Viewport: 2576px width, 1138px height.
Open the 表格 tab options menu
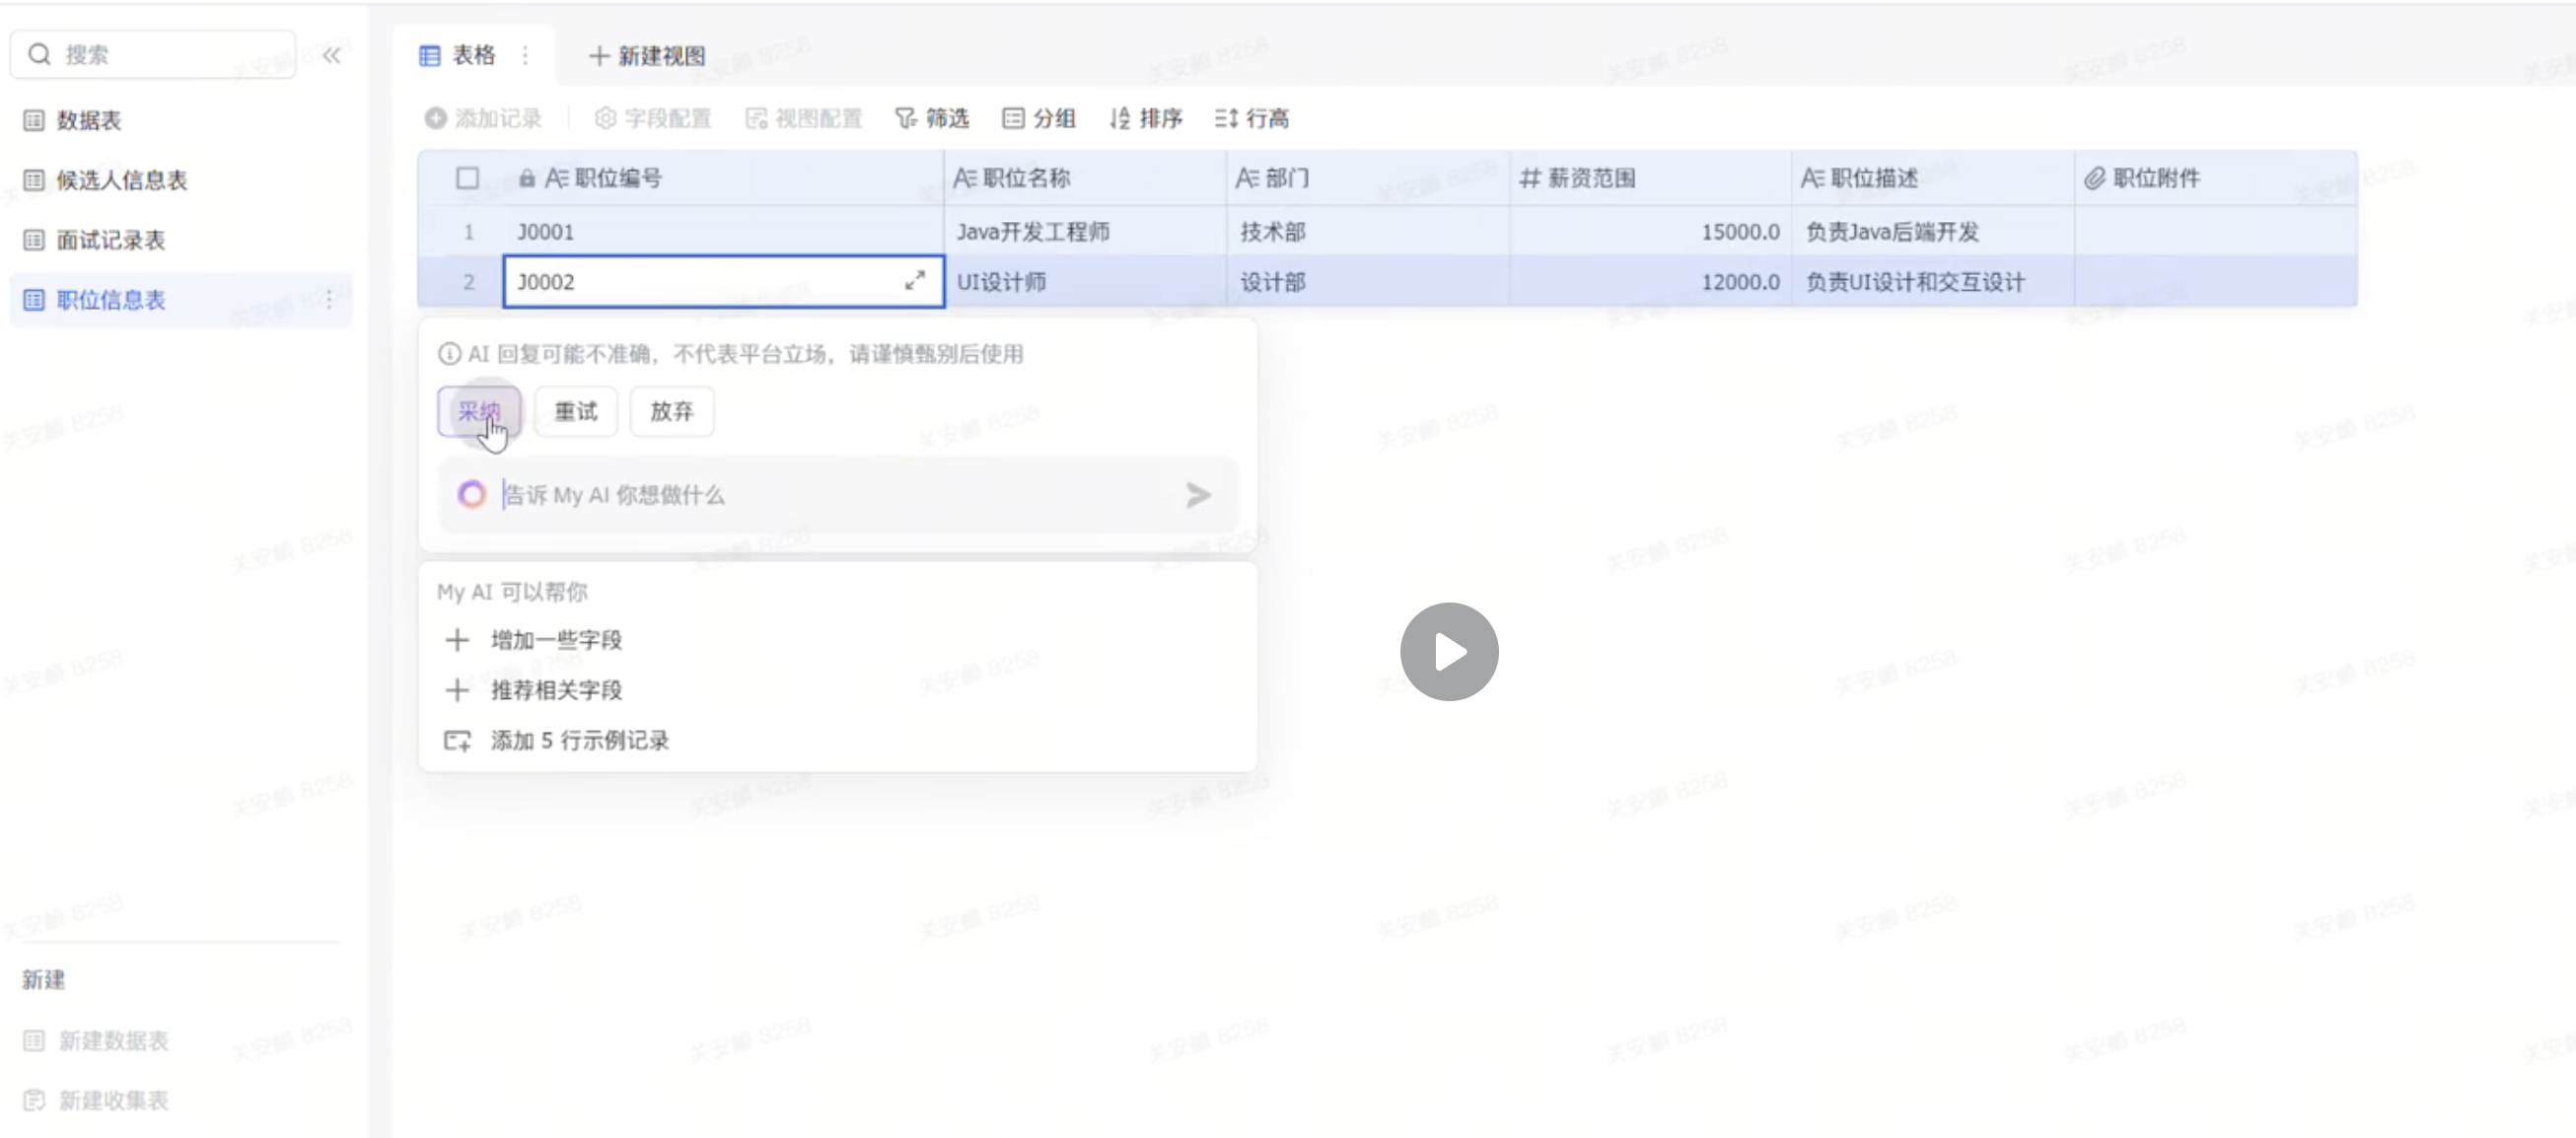click(525, 55)
